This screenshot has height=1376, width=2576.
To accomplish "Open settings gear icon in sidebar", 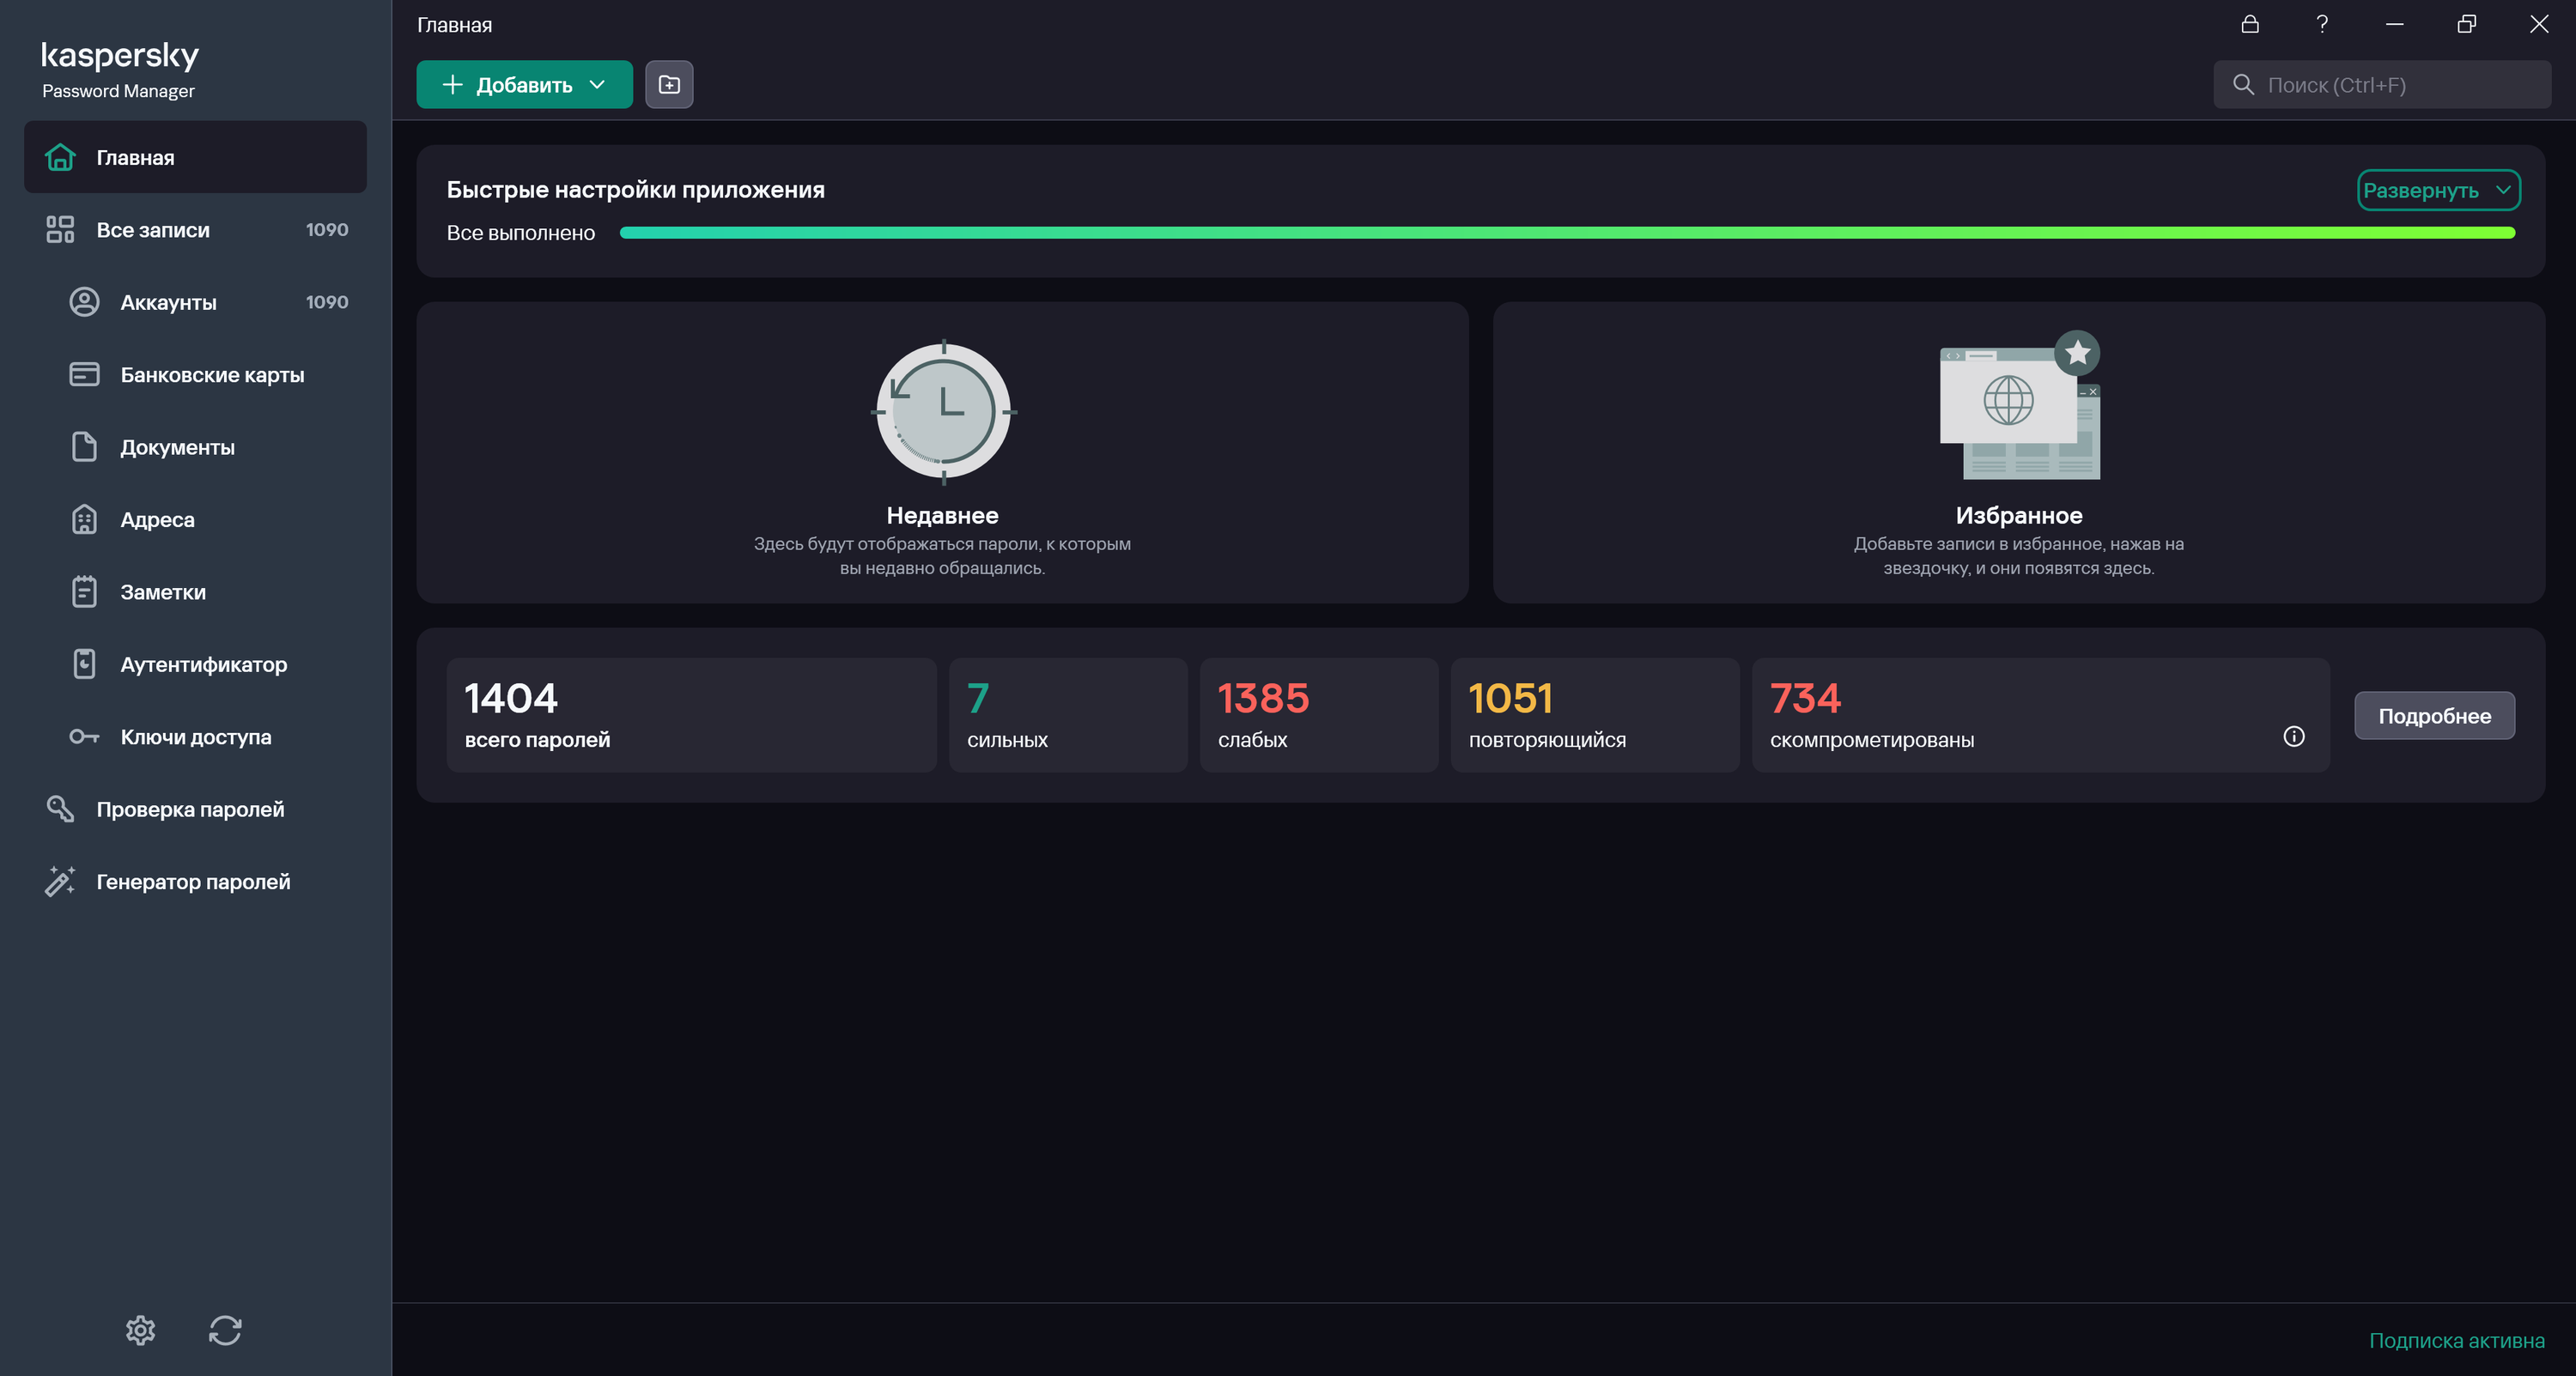I will point(140,1330).
